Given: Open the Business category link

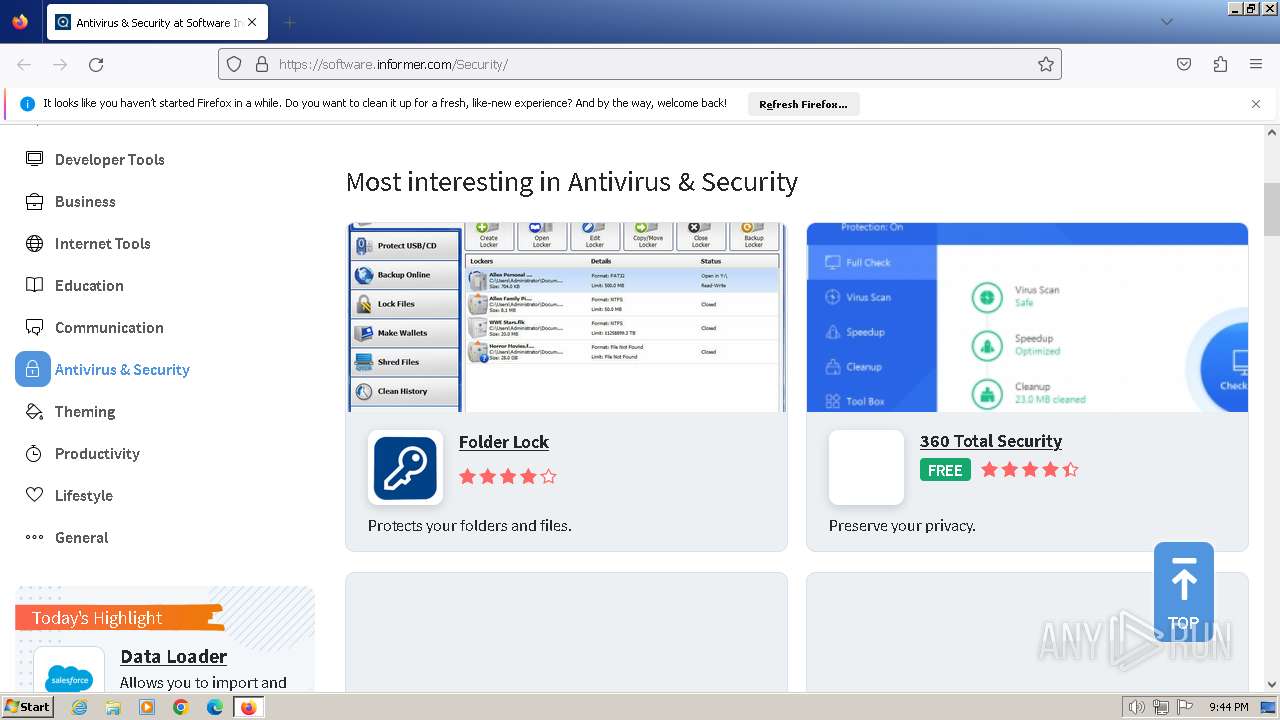Looking at the screenshot, I should (x=85, y=201).
